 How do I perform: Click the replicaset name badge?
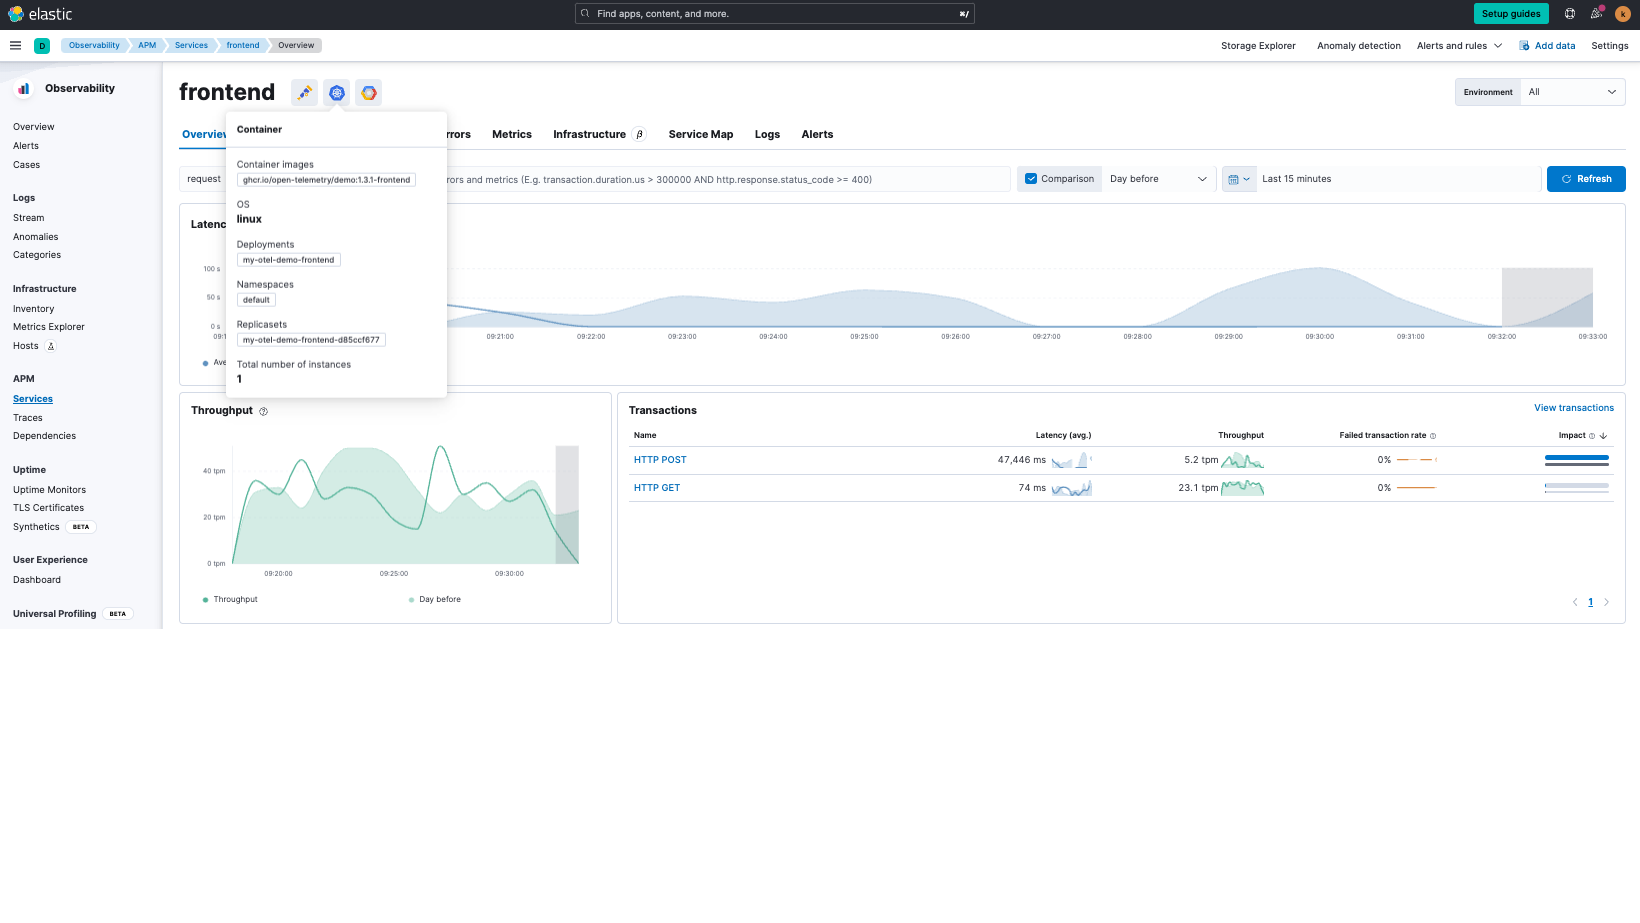311,340
